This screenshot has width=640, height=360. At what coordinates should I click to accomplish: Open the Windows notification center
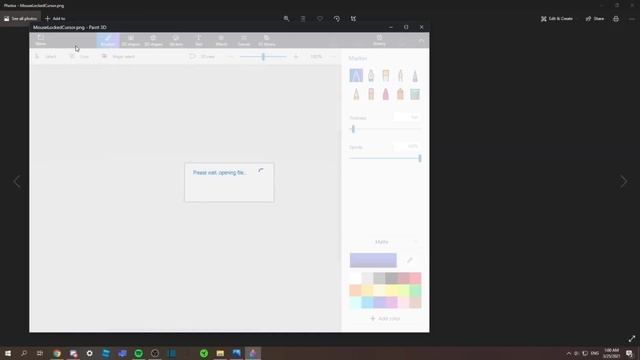tap(629, 353)
